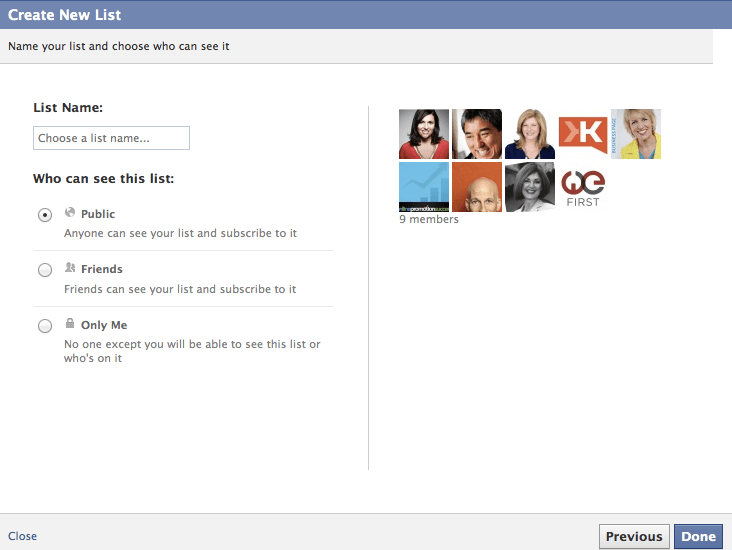Click 'Friends can see your list' description
The height and width of the screenshot is (550, 732).
180,289
